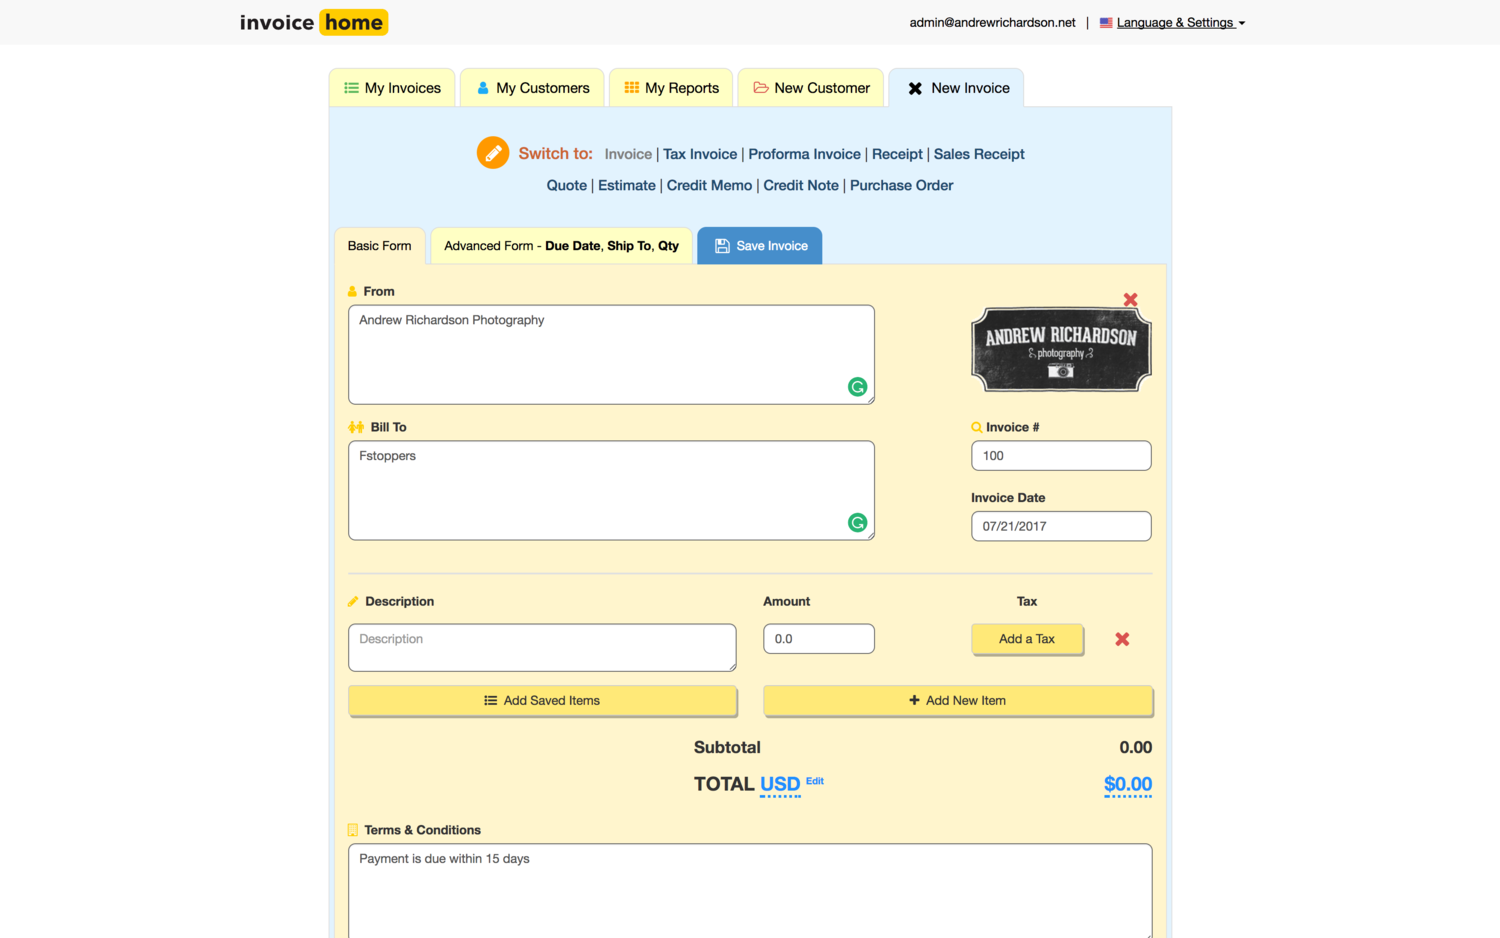Click the item Description field
Viewport: 1500px width, 938px height.
point(542,648)
